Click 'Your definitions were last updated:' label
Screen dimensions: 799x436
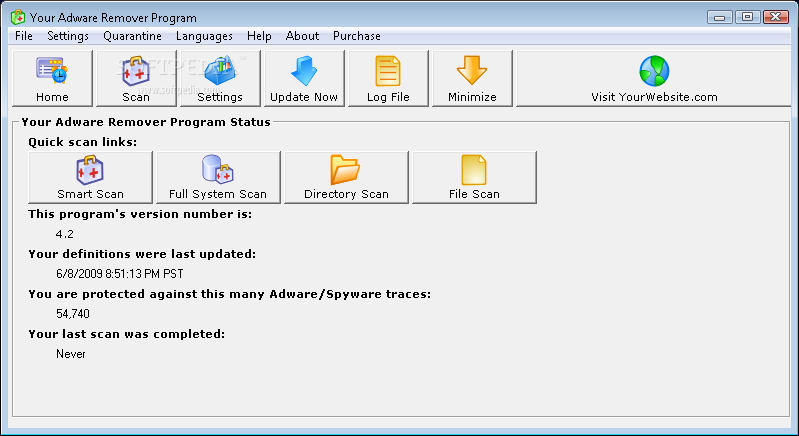(x=142, y=254)
